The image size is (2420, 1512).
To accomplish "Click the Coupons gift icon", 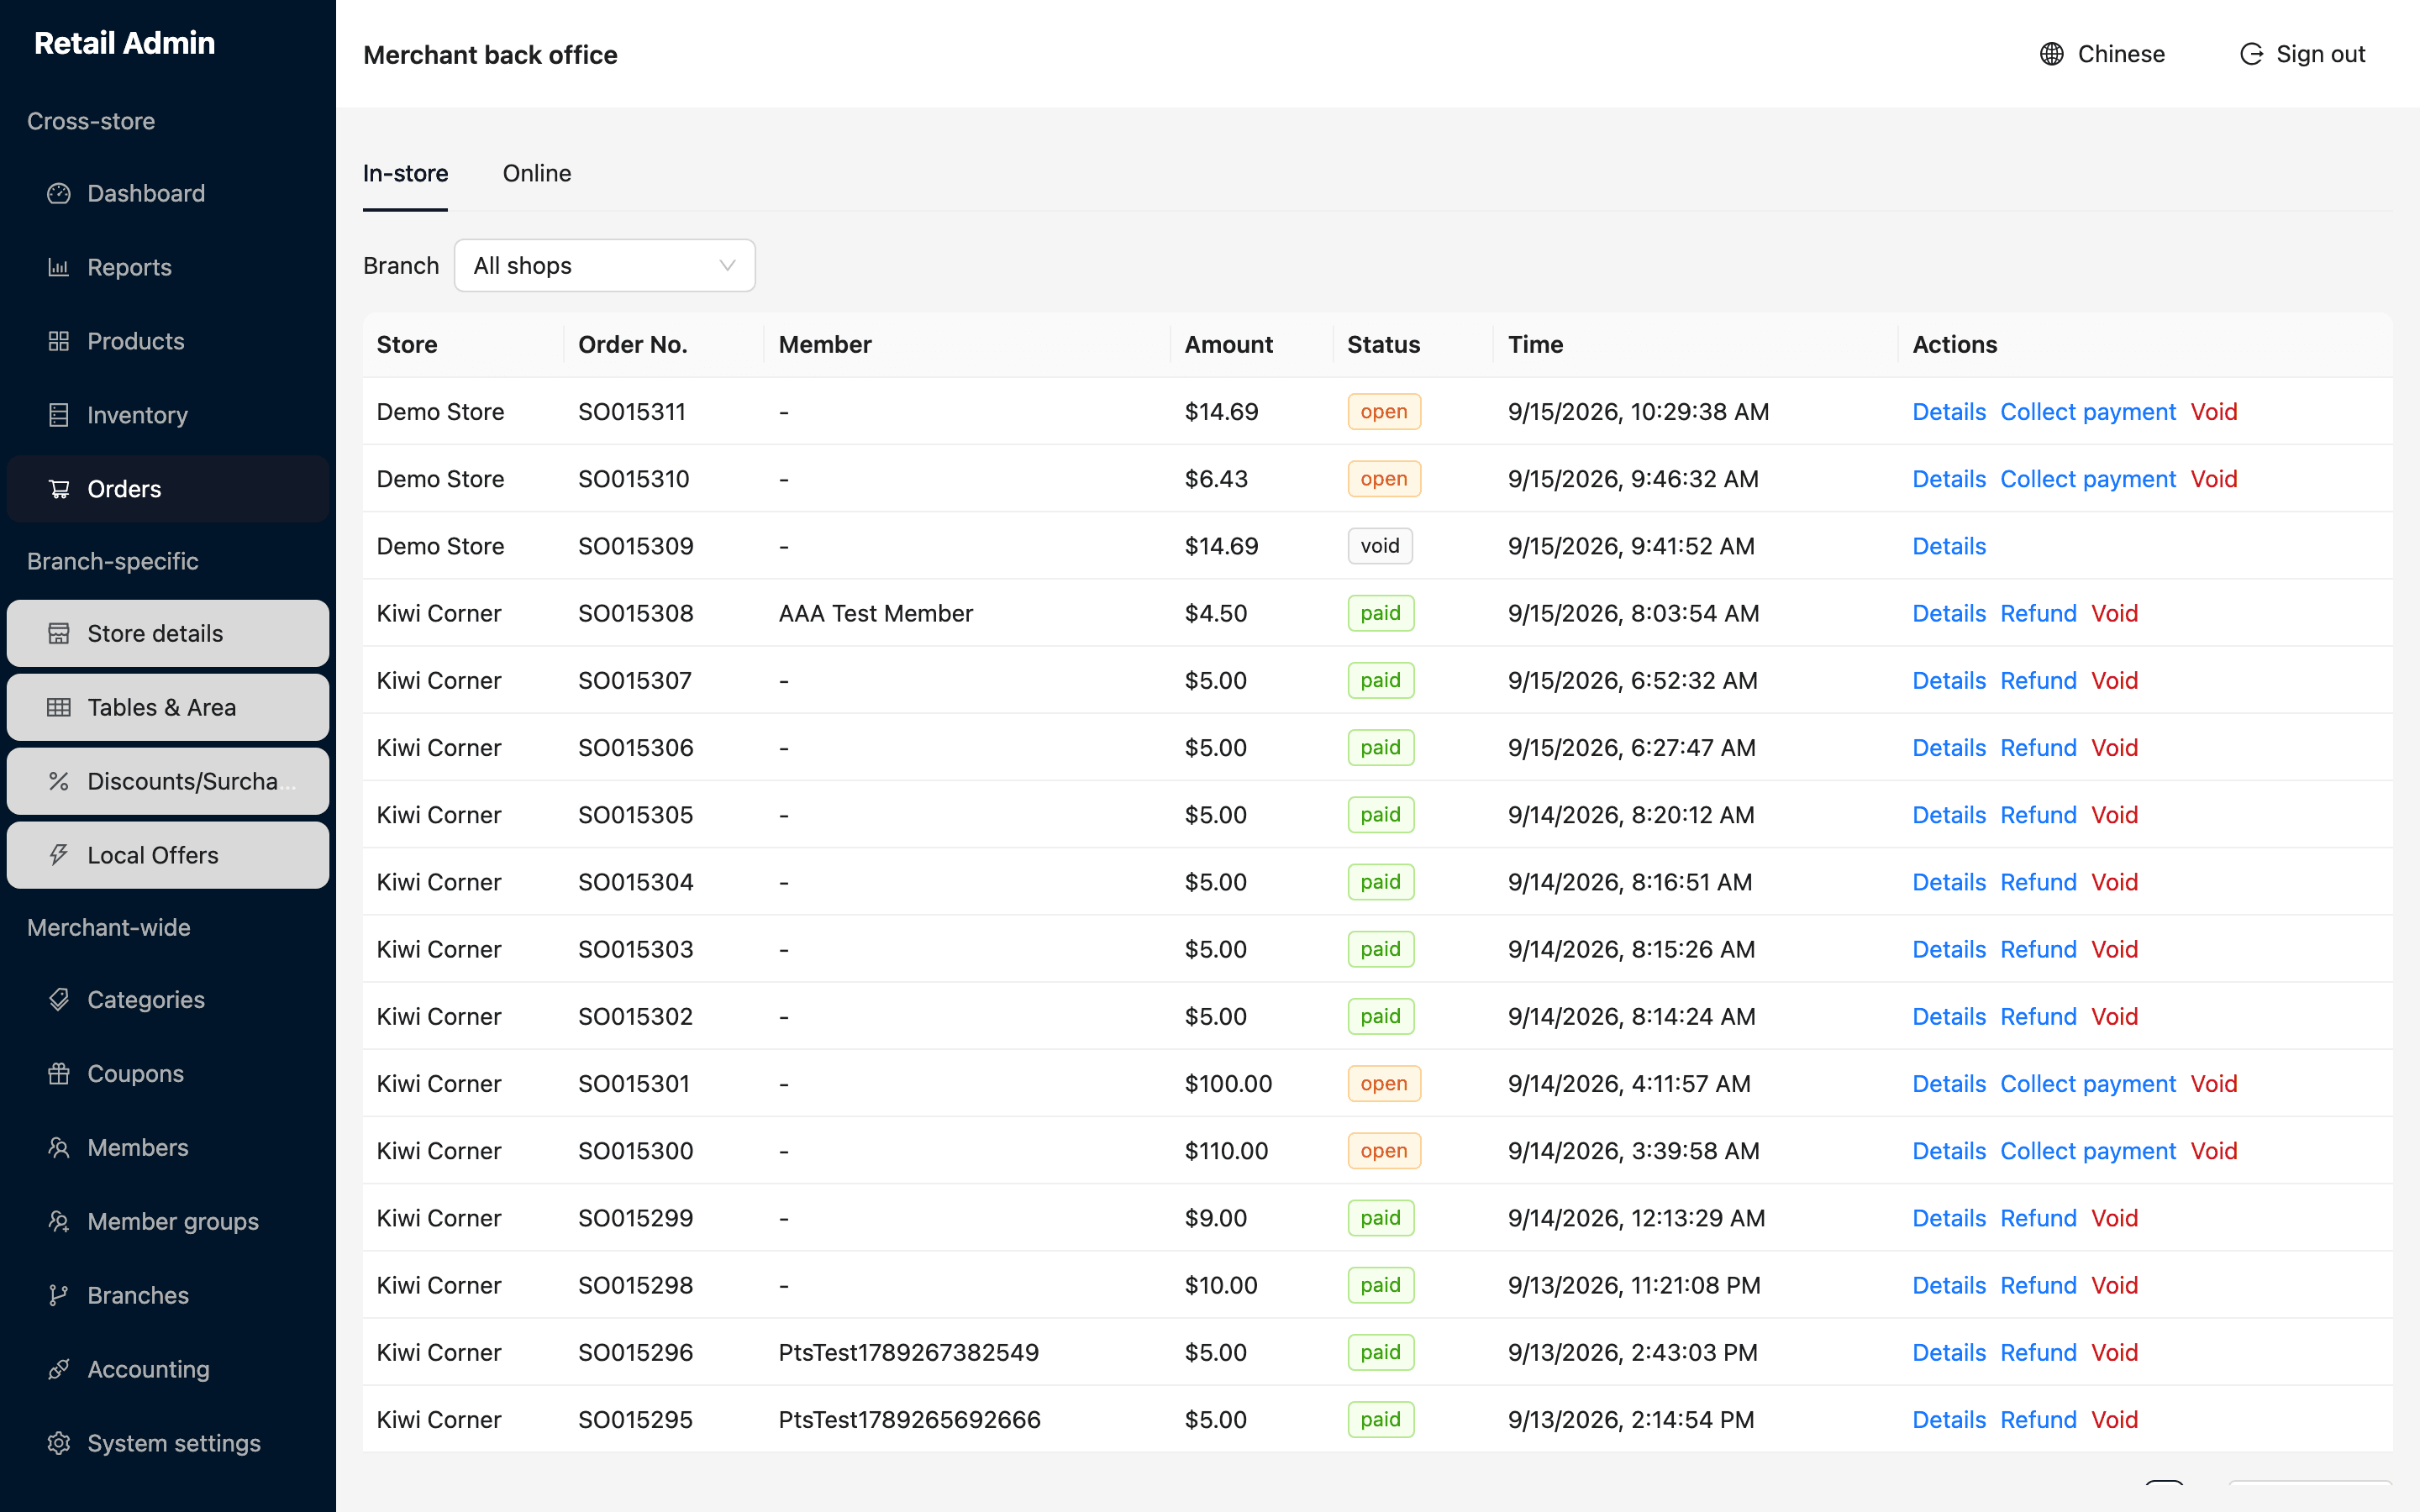I will (x=59, y=1074).
